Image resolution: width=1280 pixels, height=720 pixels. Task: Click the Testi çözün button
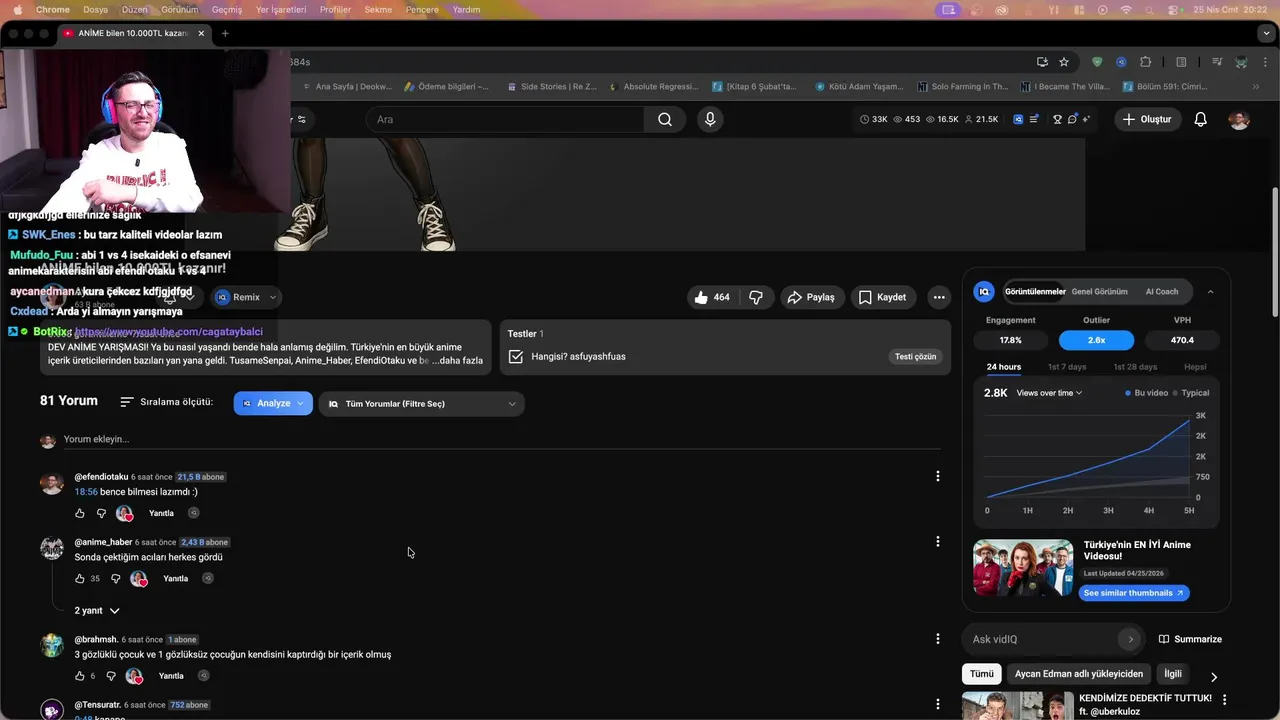click(x=916, y=357)
